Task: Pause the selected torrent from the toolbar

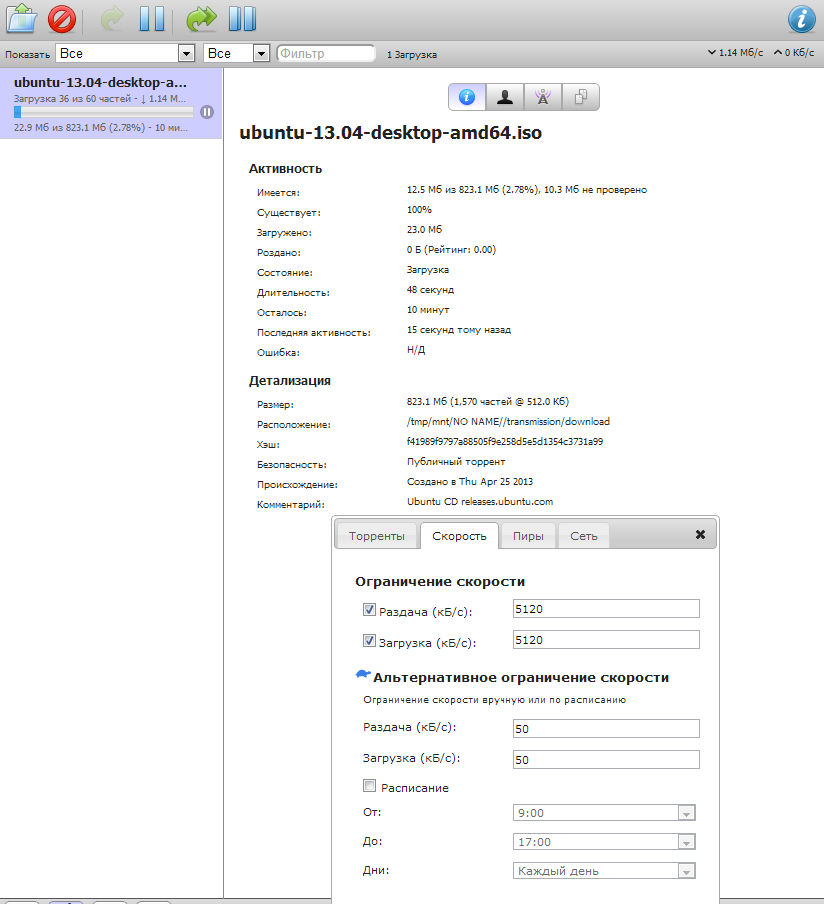Action: coord(152,19)
